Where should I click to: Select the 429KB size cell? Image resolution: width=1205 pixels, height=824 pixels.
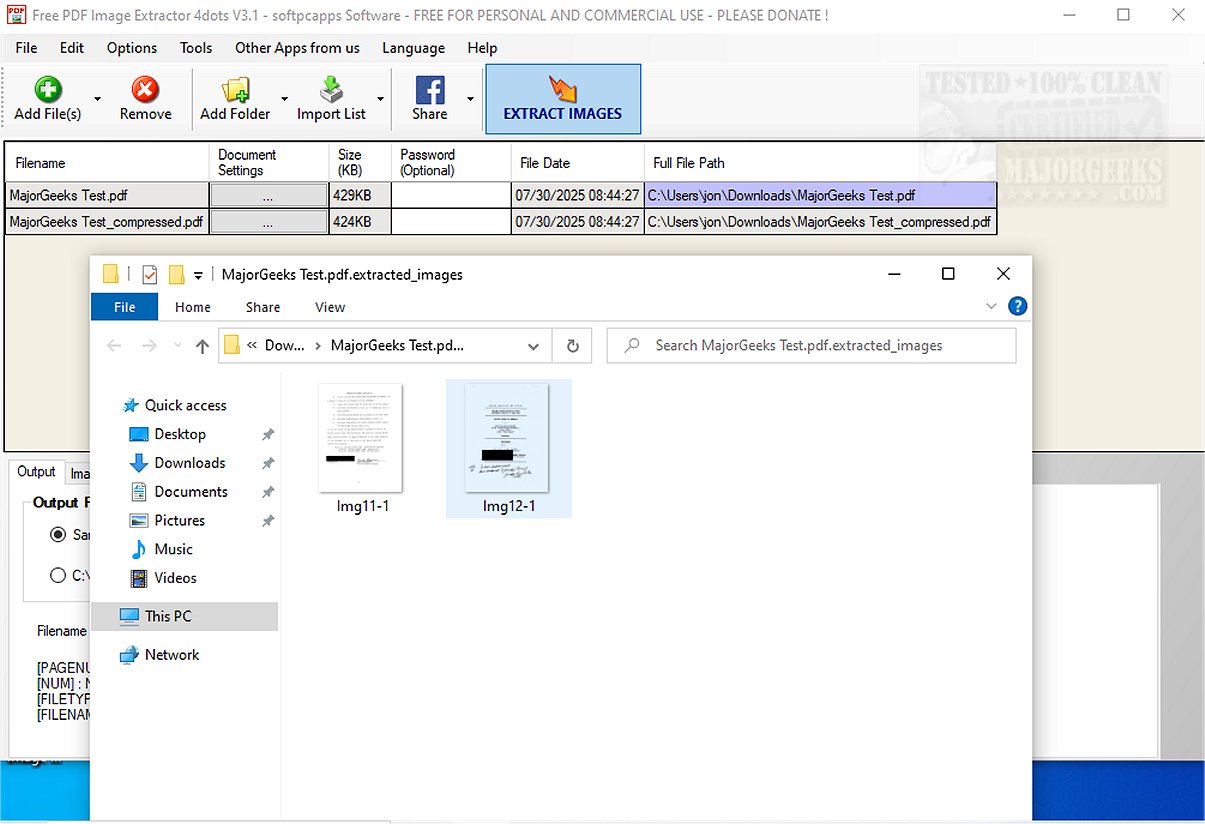click(360, 196)
